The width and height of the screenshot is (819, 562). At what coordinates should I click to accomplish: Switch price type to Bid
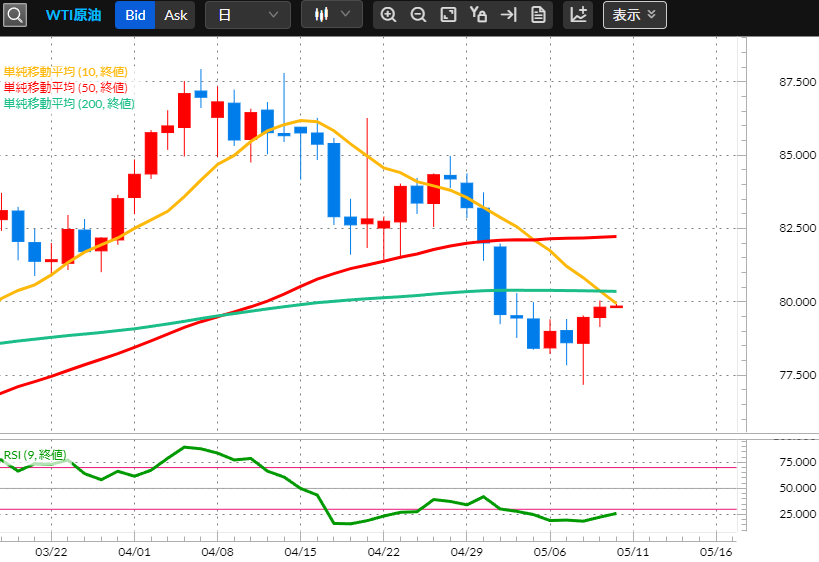(135, 15)
